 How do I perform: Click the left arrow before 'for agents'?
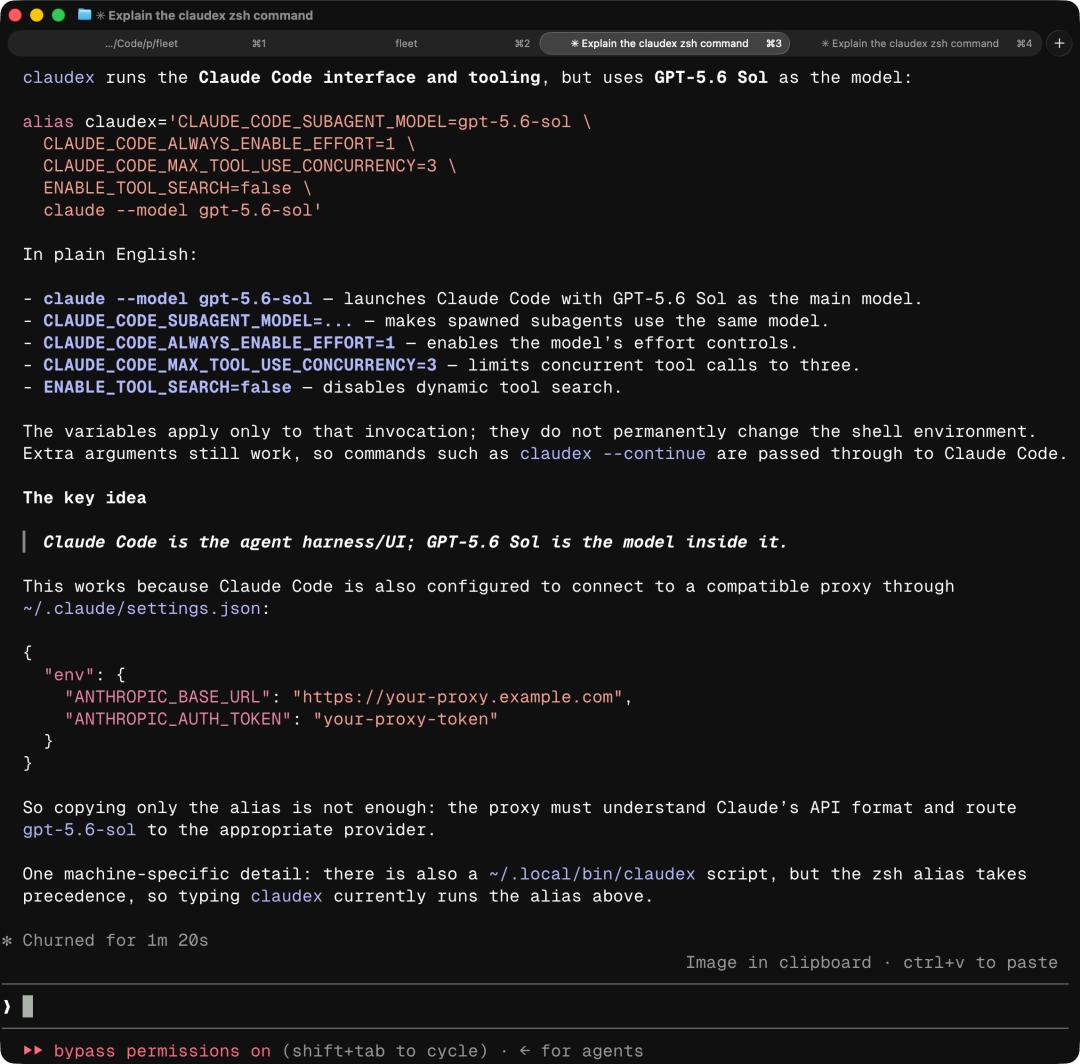point(524,1050)
